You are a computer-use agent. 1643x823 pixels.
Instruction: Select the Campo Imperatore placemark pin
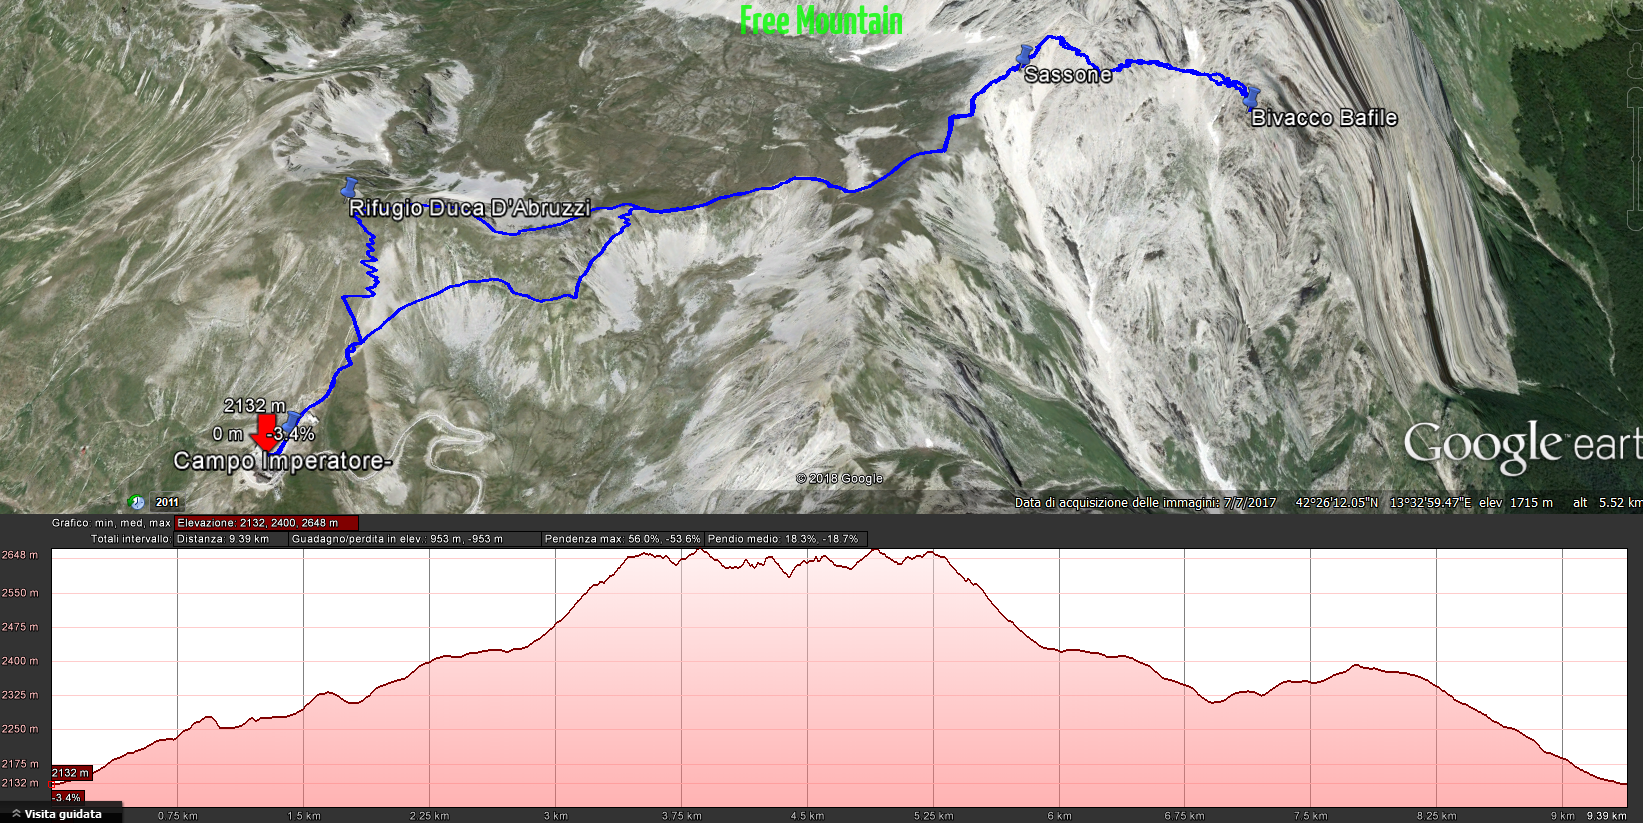291,422
